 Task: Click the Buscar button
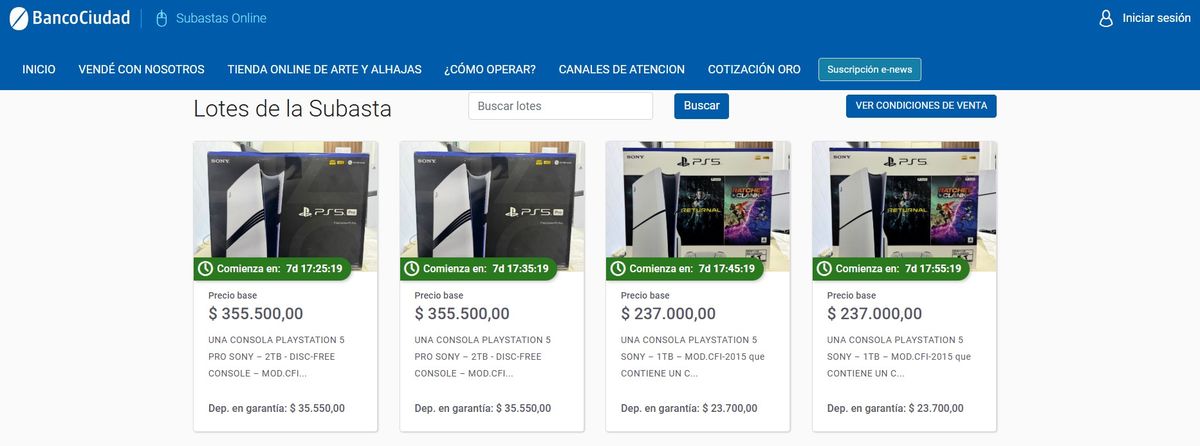[701, 106]
